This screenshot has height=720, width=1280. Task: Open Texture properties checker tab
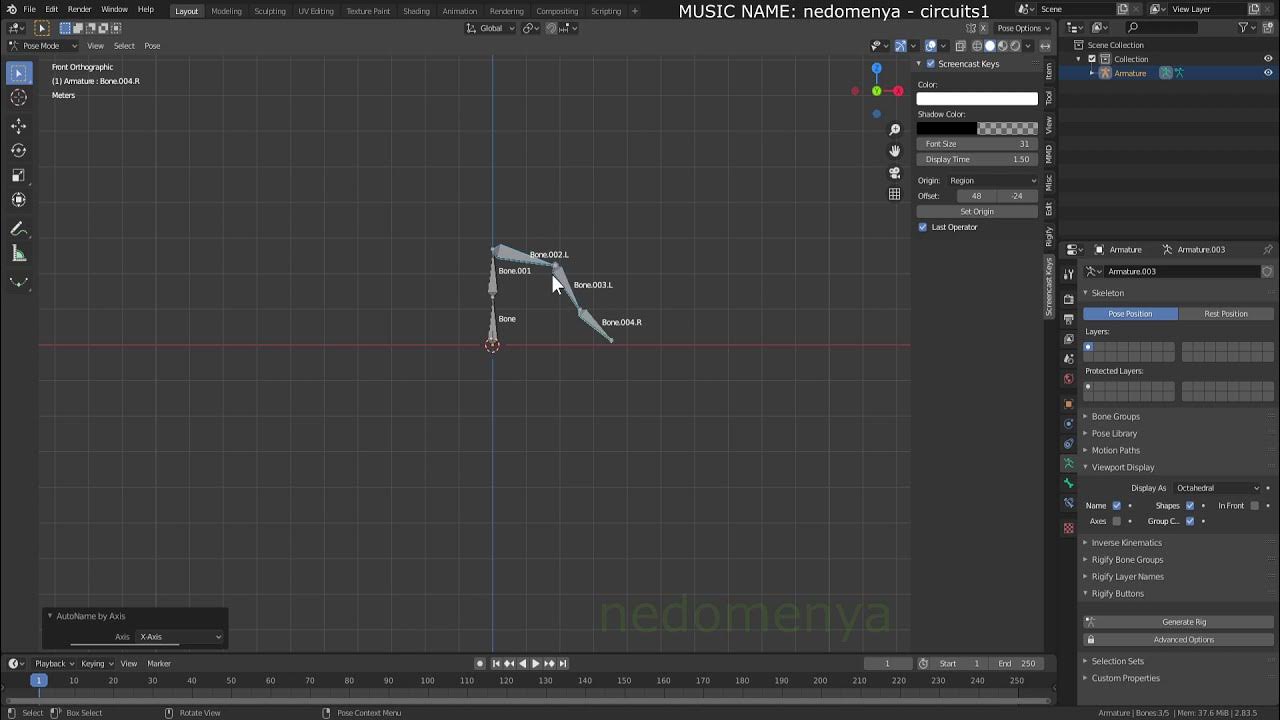pyautogui.click(x=1068, y=527)
